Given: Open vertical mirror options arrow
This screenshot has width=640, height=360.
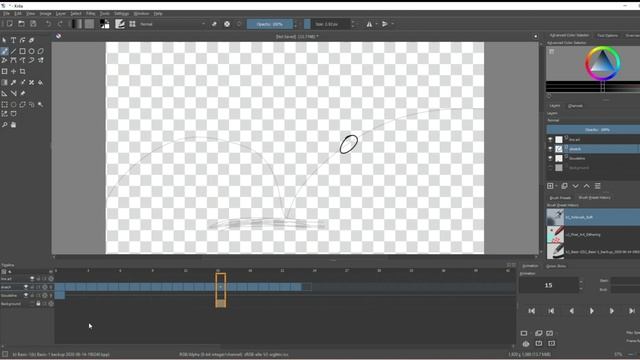Looking at the screenshot, I should point(392,24).
